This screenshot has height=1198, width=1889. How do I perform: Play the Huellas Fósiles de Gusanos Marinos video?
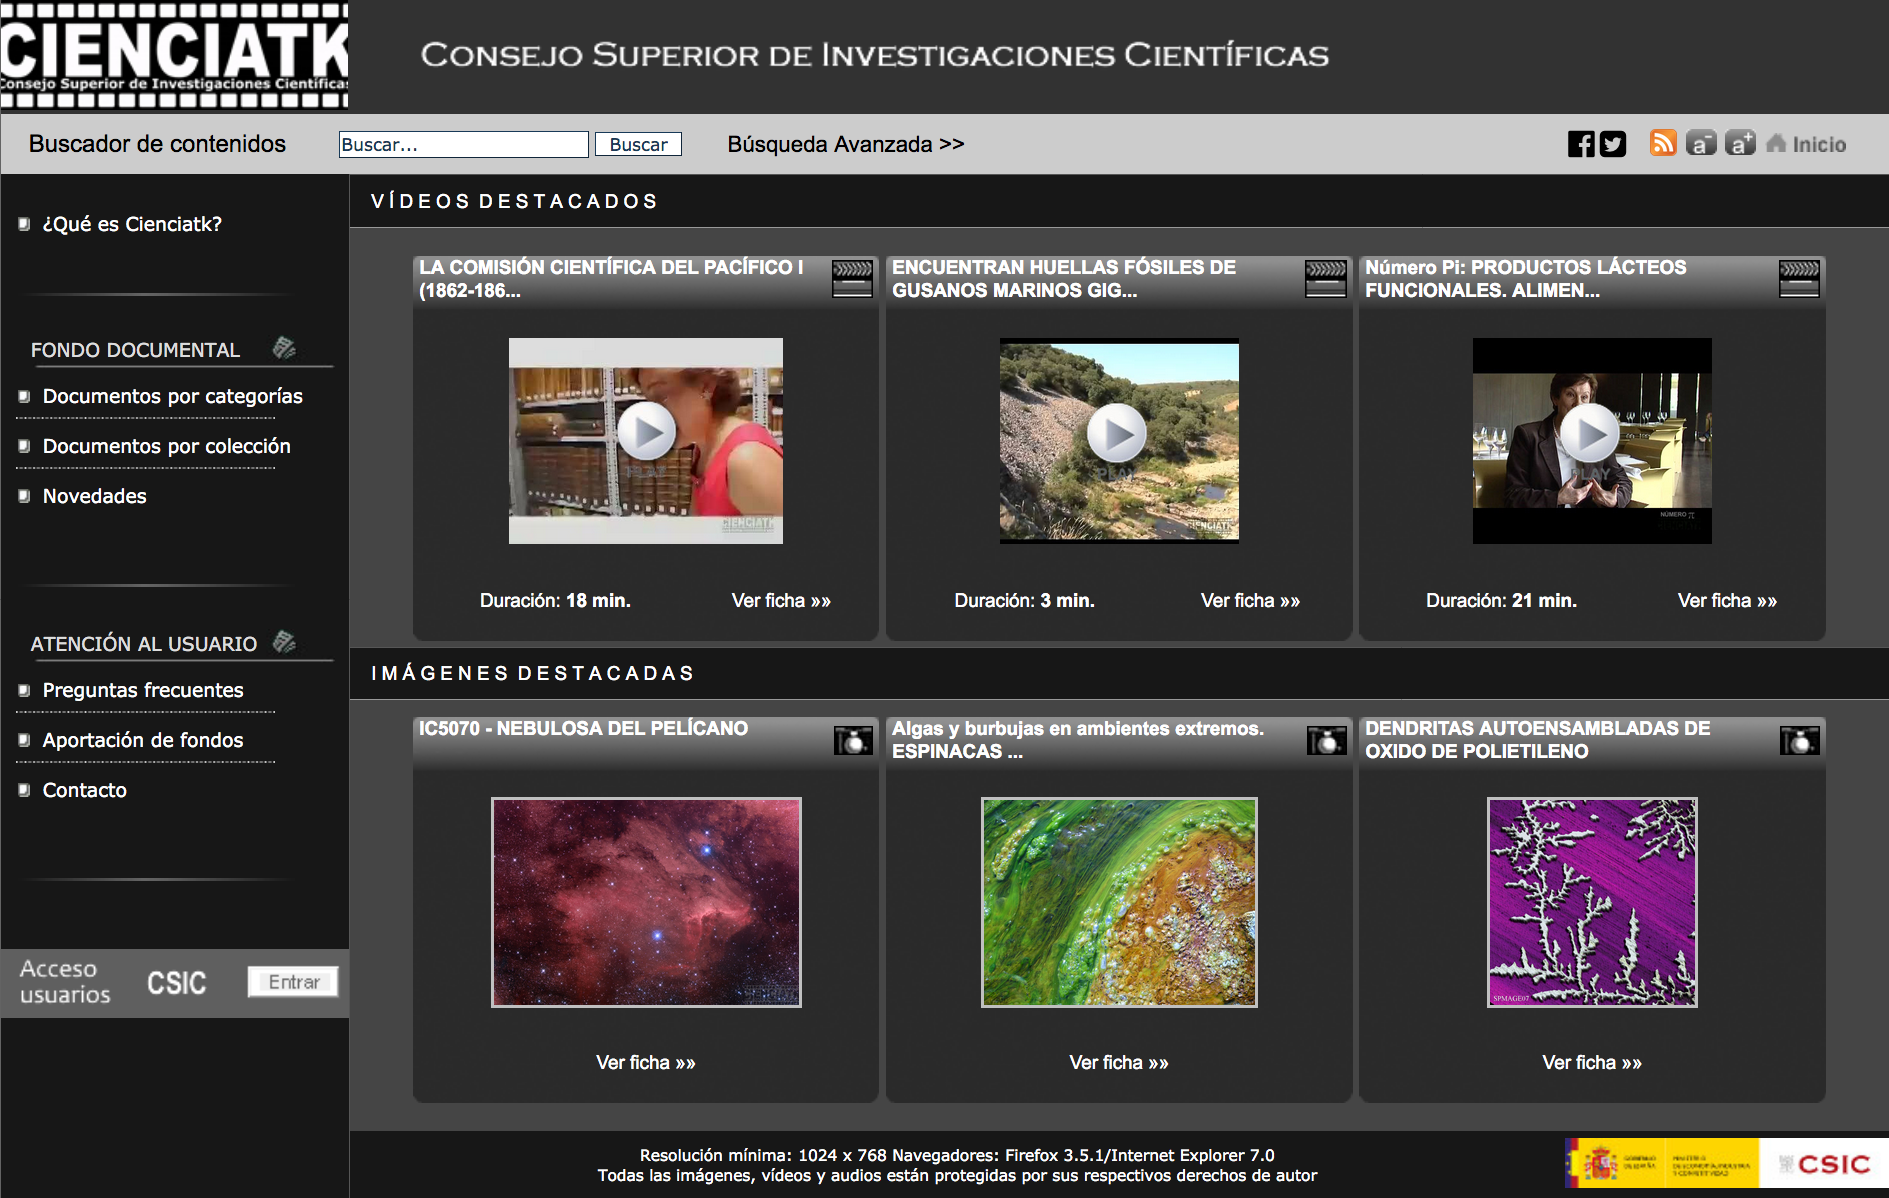(1117, 433)
